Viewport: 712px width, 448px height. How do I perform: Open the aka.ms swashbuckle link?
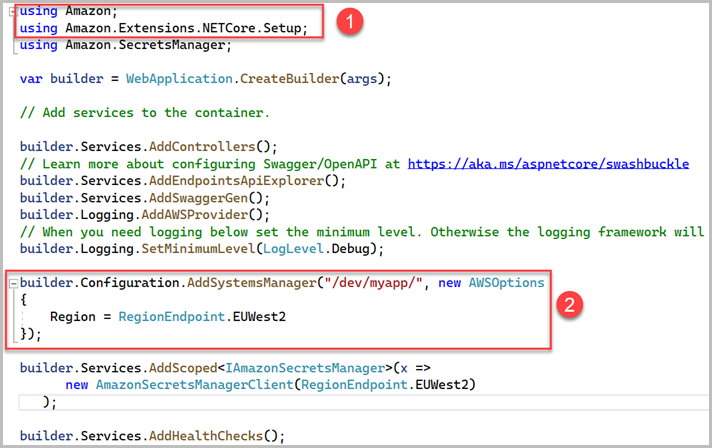(548, 164)
